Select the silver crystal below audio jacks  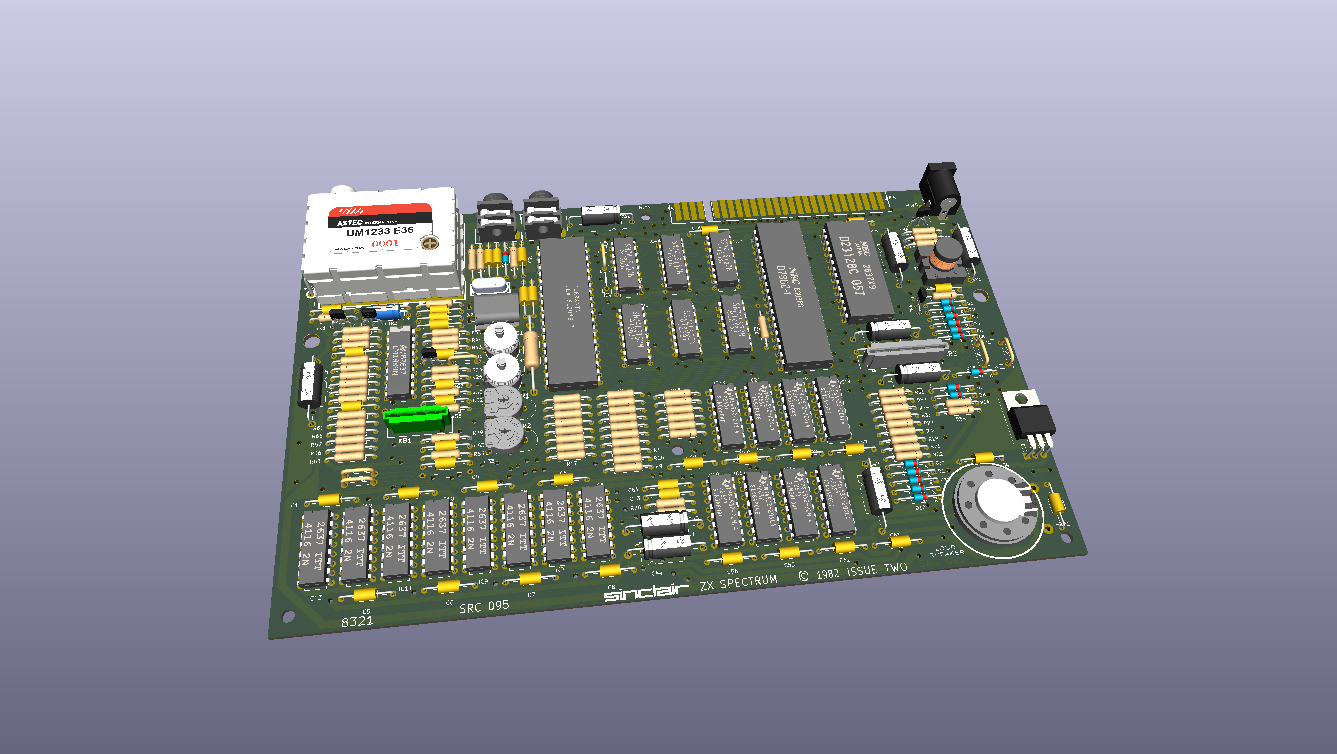click(490, 286)
